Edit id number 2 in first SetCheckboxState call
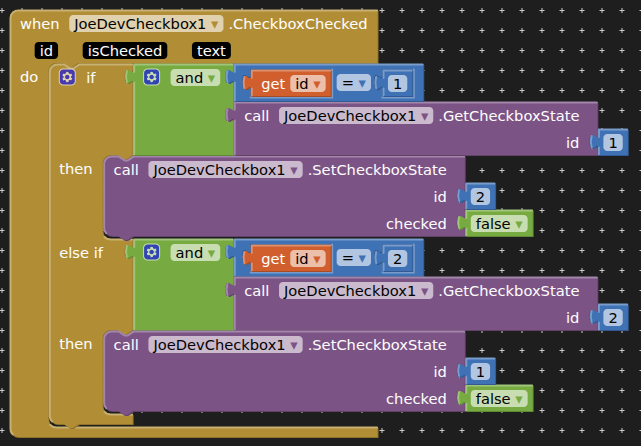The width and height of the screenshot is (641, 446). (481, 197)
